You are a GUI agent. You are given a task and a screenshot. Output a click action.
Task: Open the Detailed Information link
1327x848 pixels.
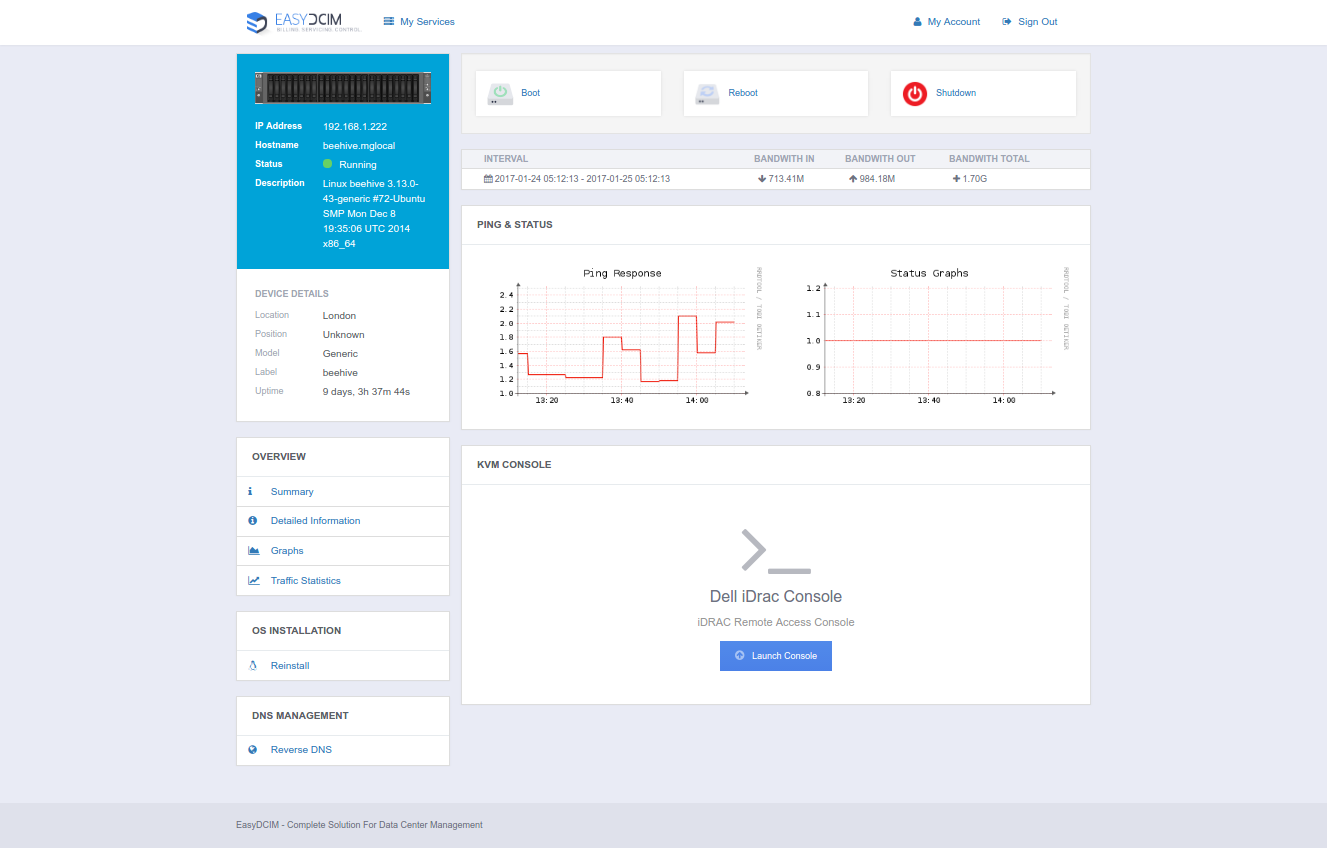point(315,521)
